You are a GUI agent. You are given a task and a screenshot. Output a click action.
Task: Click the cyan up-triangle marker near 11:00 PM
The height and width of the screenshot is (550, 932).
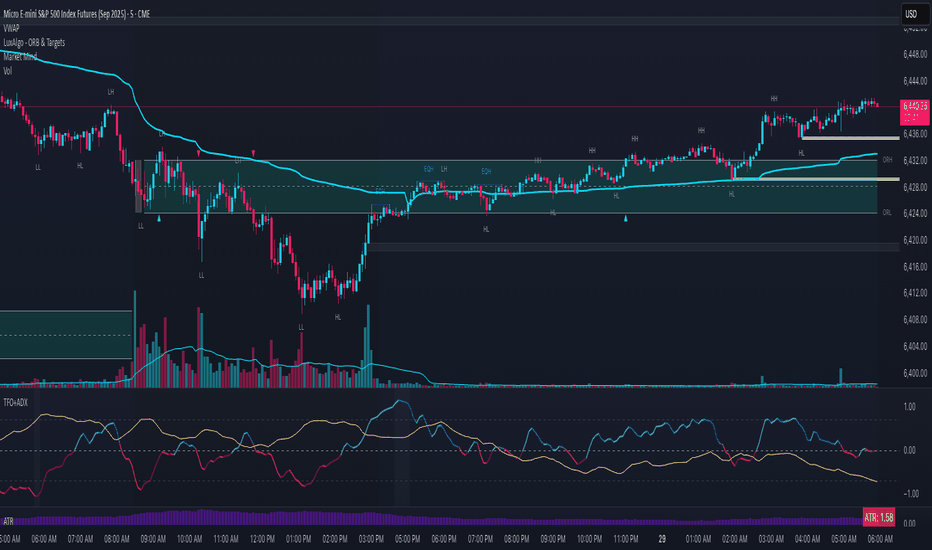pyautogui.click(x=625, y=219)
